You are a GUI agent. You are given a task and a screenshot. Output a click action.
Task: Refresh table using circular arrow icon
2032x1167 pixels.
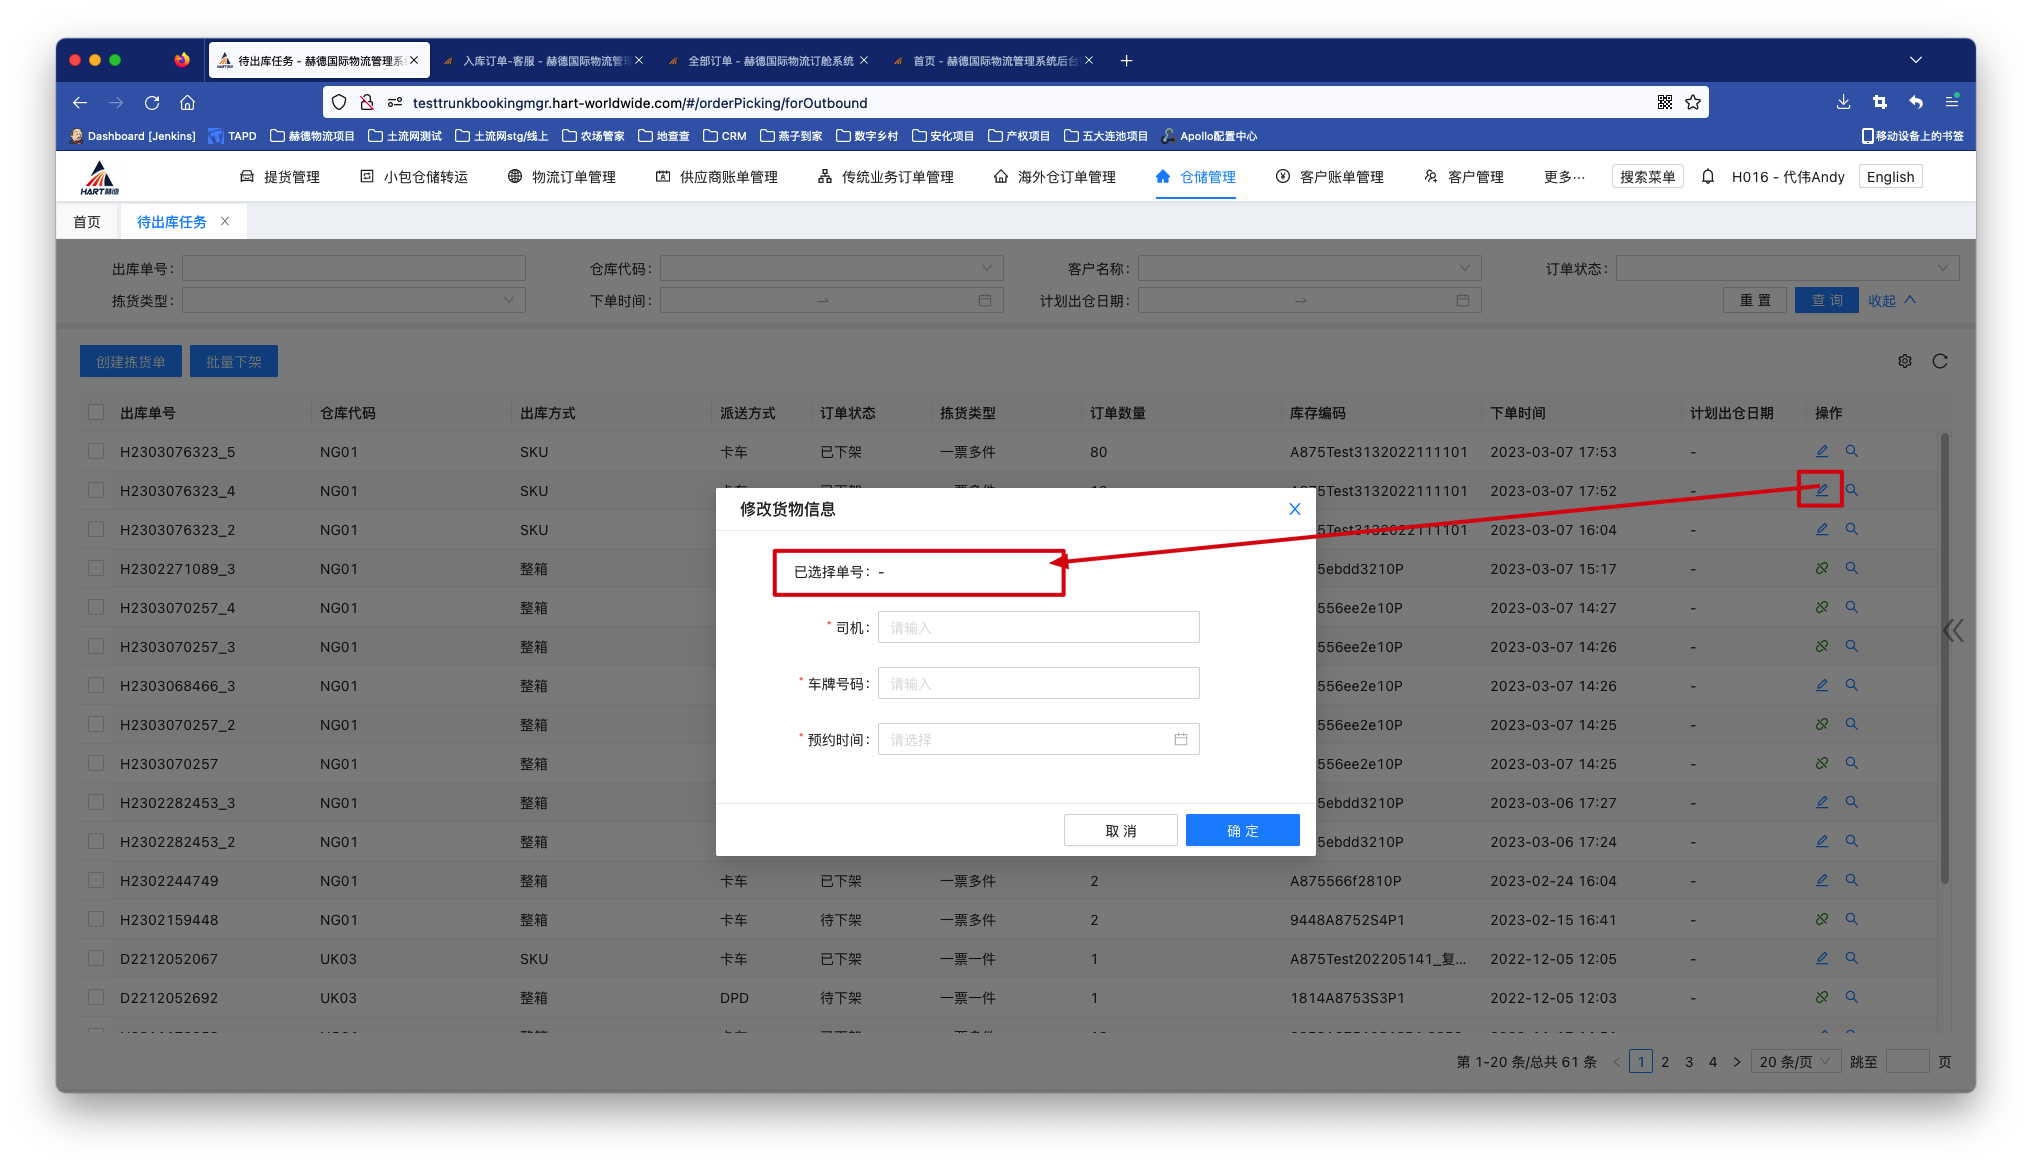[x=1939, y=361]
